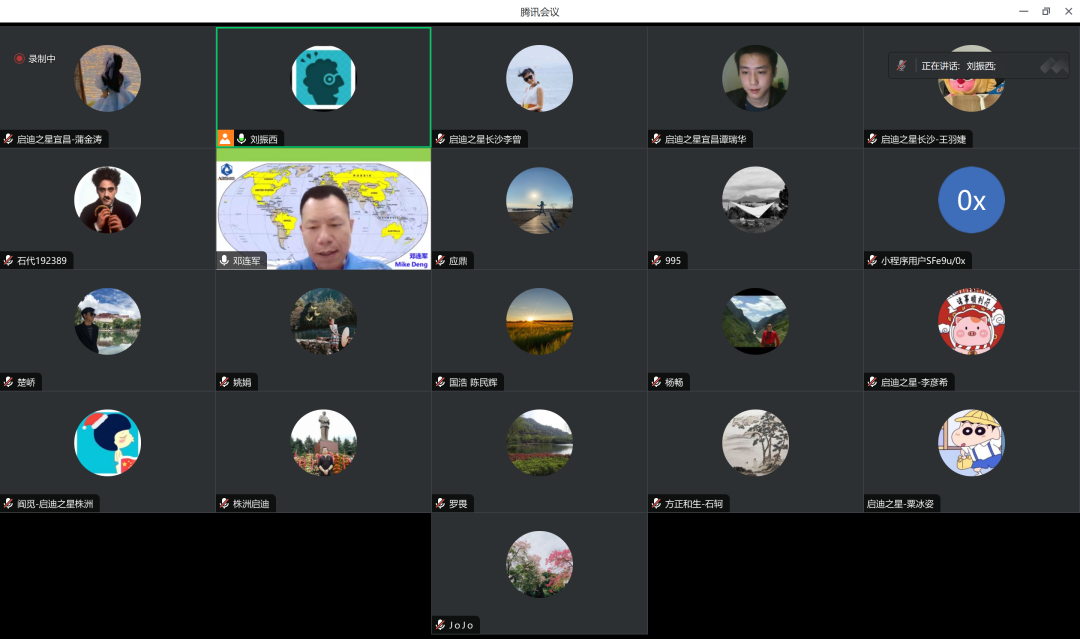Click muted mic icon for 国浩 陈民辉

[x=440, y=382]
